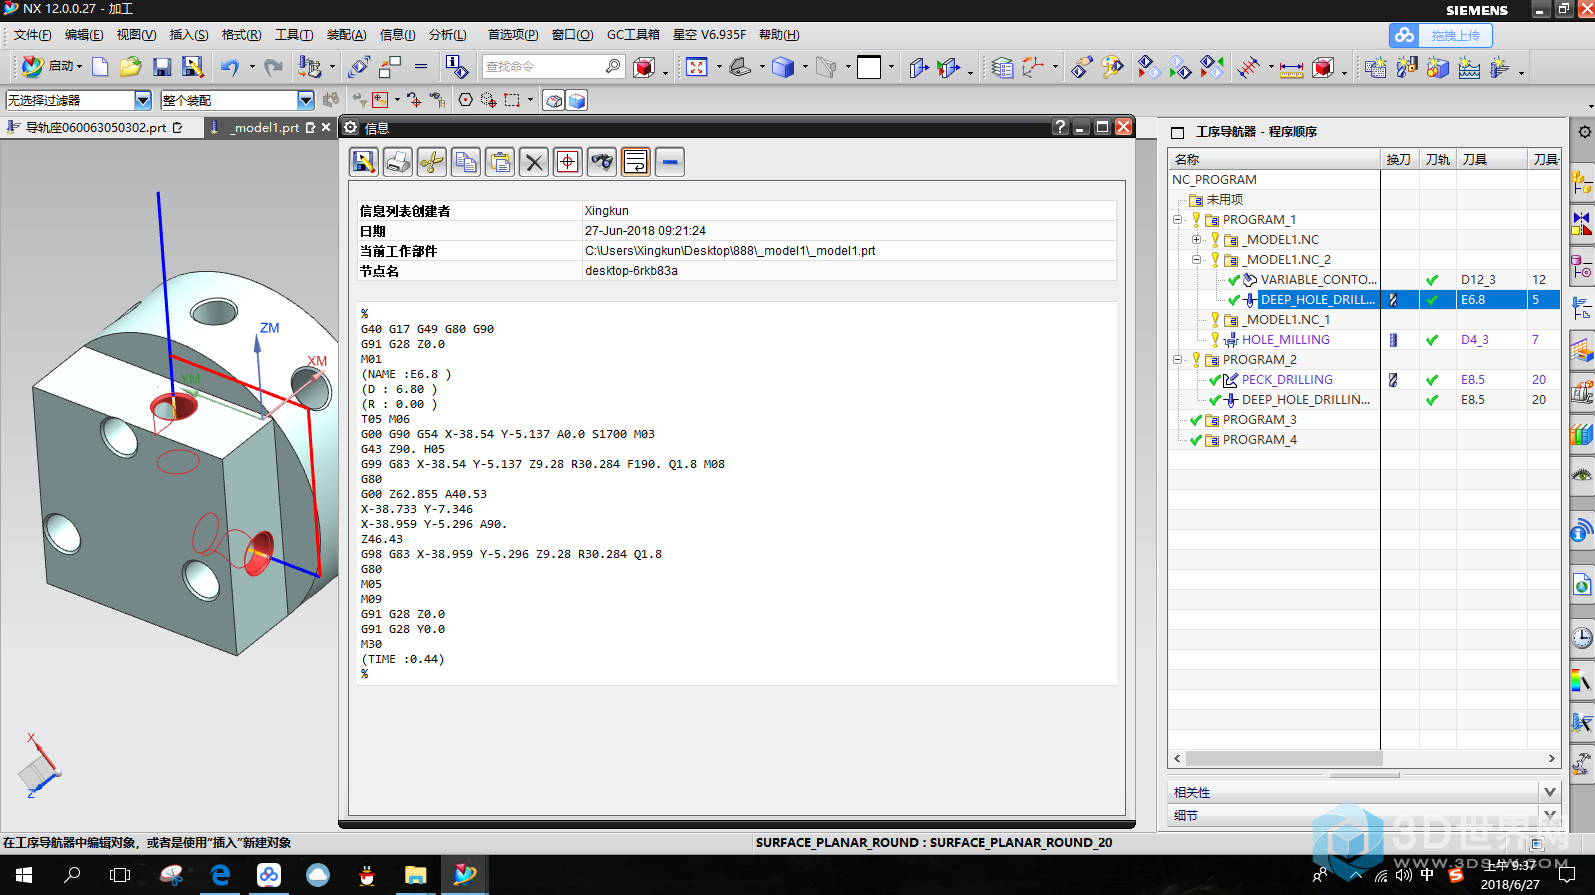
Task: Click the white background color swatch
Action: pyautogui.click(x=869, y=67)
